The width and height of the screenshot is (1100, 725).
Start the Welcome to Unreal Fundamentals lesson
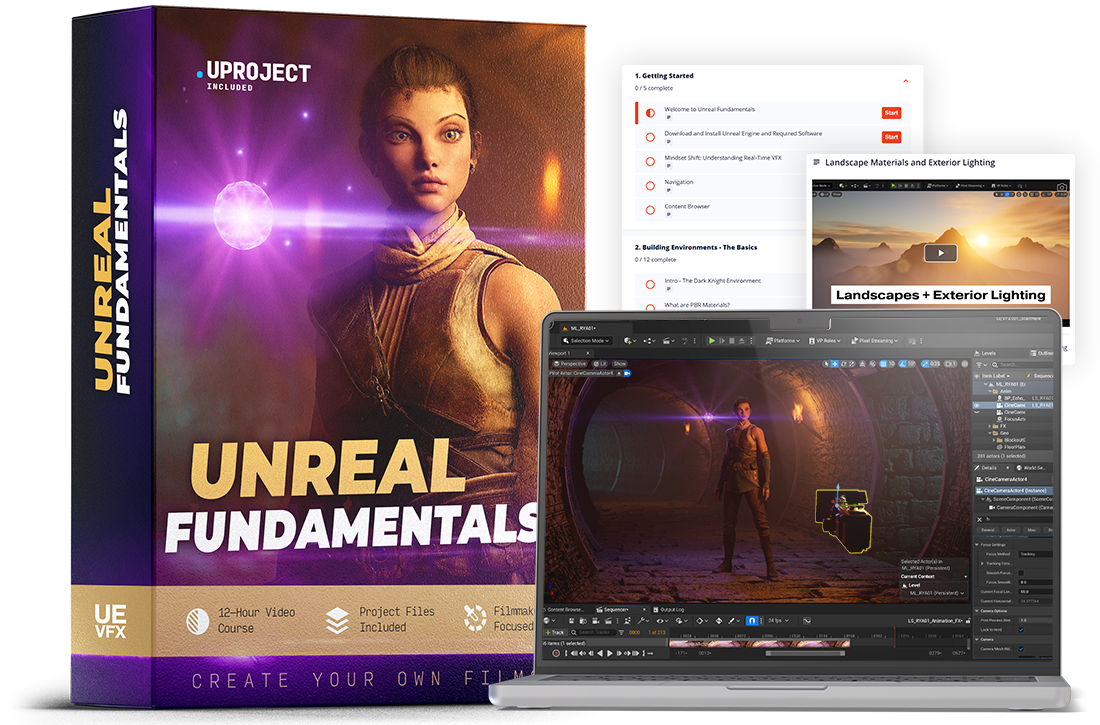pyautogui.click(x=891, y=113)
